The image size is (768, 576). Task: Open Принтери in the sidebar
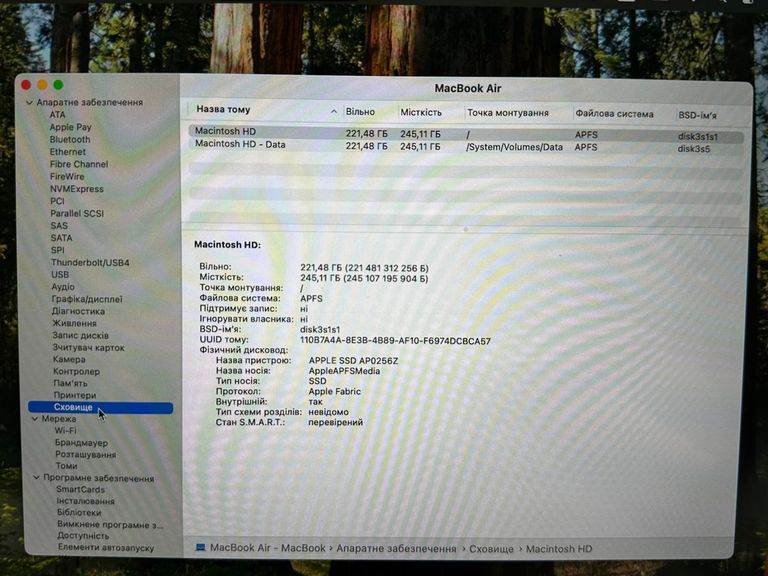click(75, 395)
